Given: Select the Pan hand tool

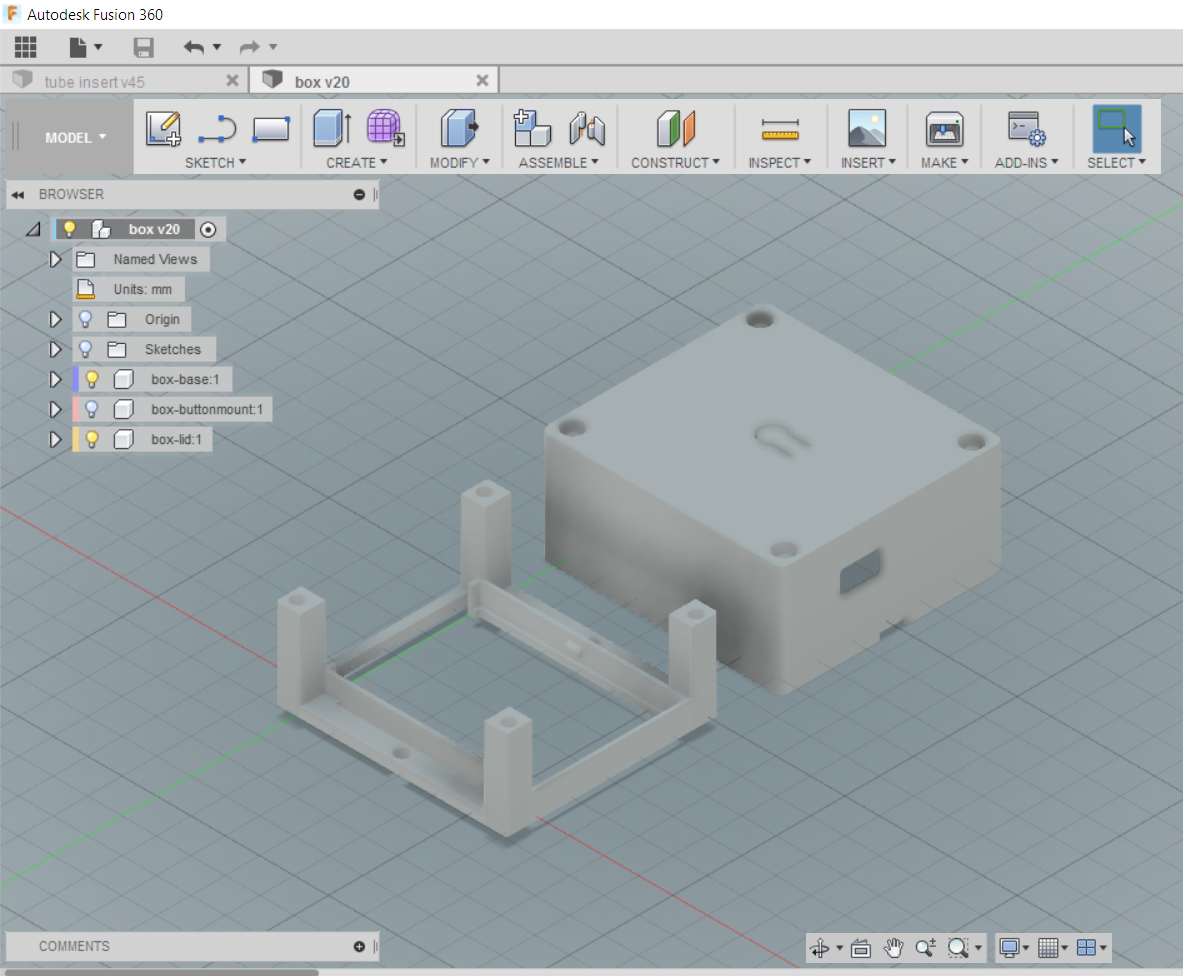Looking at the screenshot, I should click(893, 948).
